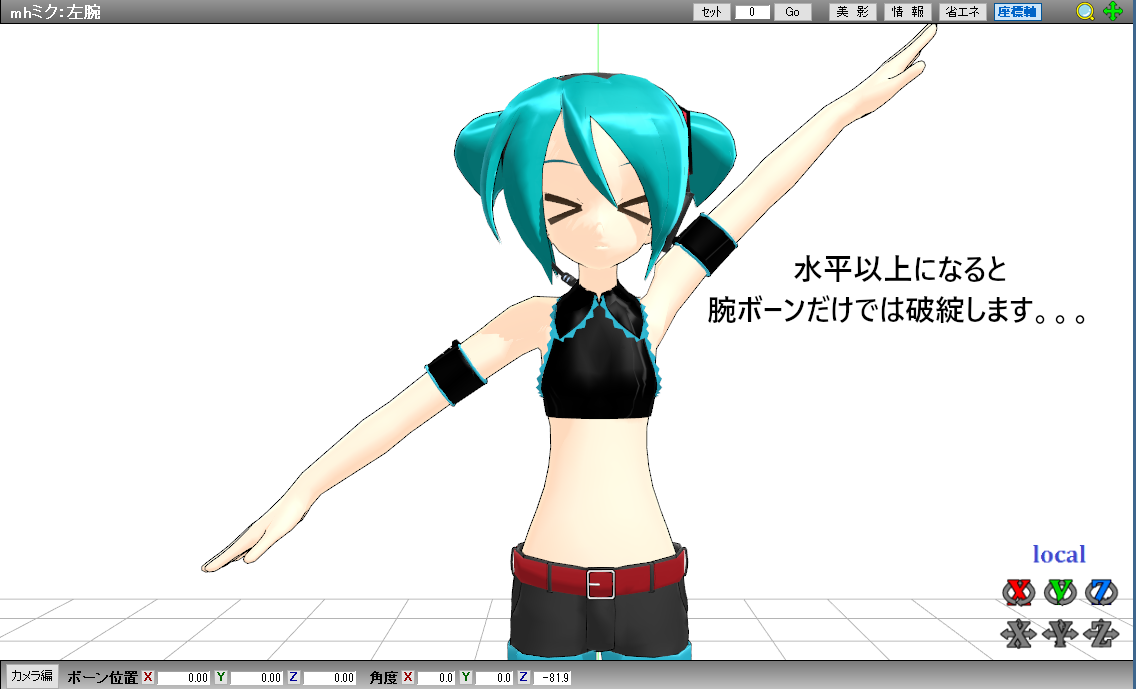
Task: Click the bone position Y label button
Action: 221,677
